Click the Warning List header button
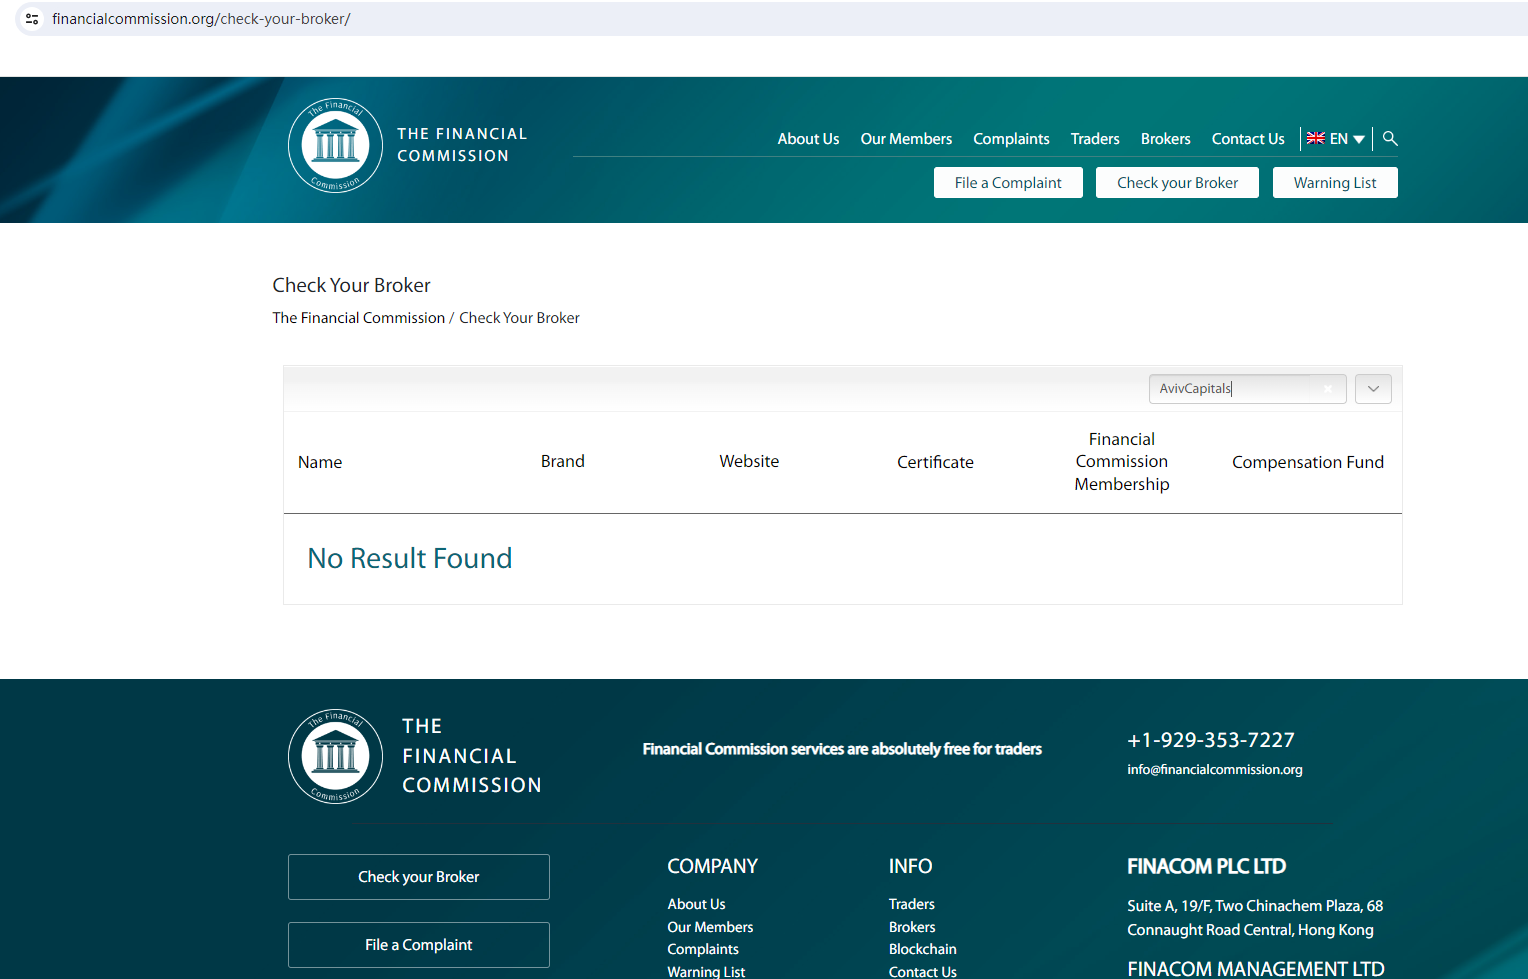The height and width of the screenshot is (979, 1528). pyautogui.click(x=1335, y=183)
